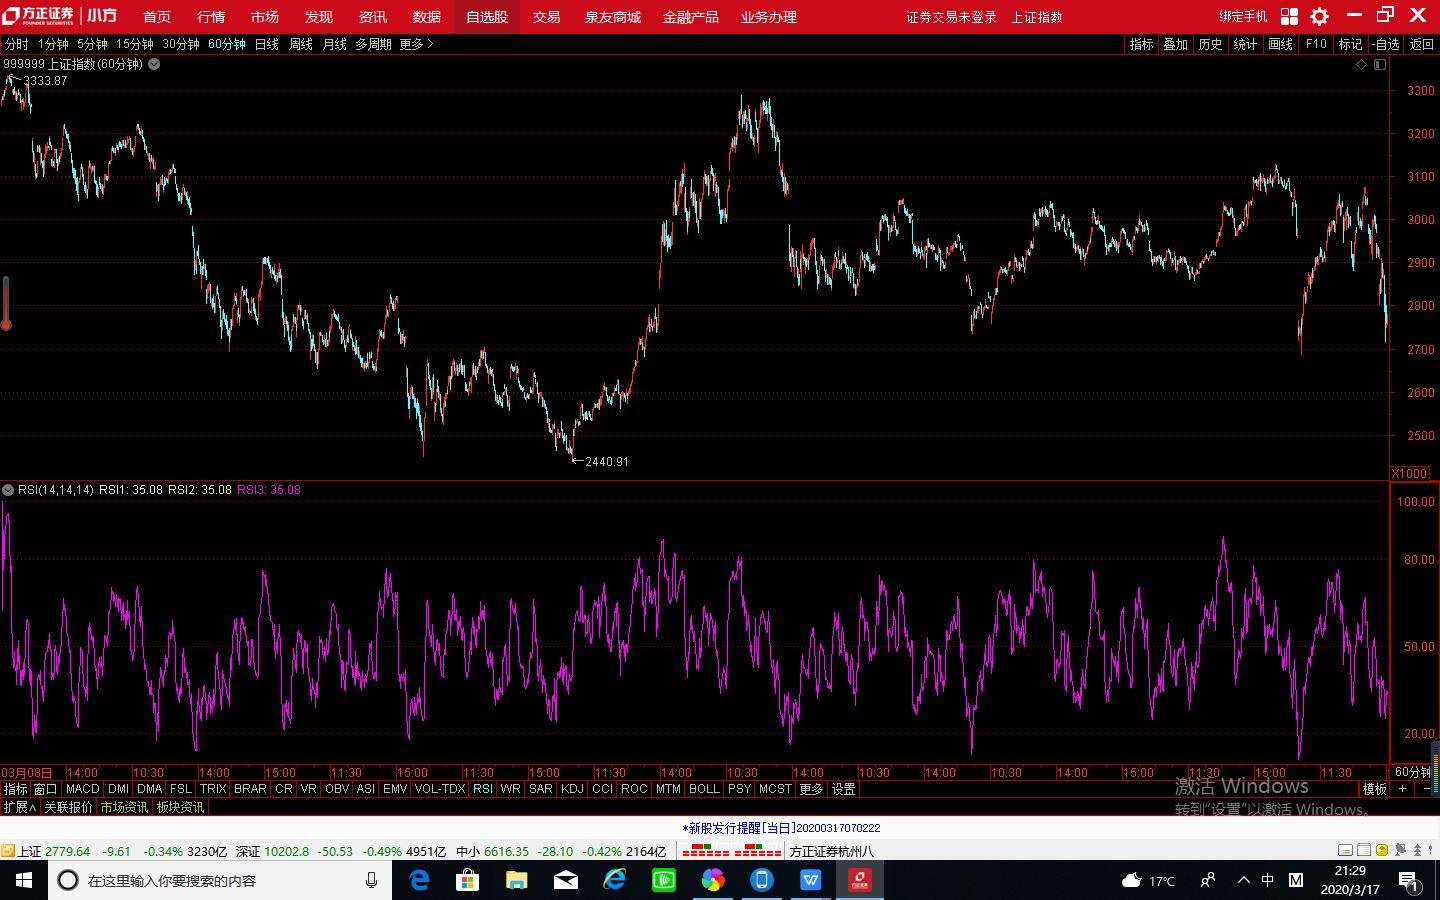Click the red-green market breadth indicator
Viewport: 1440px width, 900px height.
[x=732, y=851]
